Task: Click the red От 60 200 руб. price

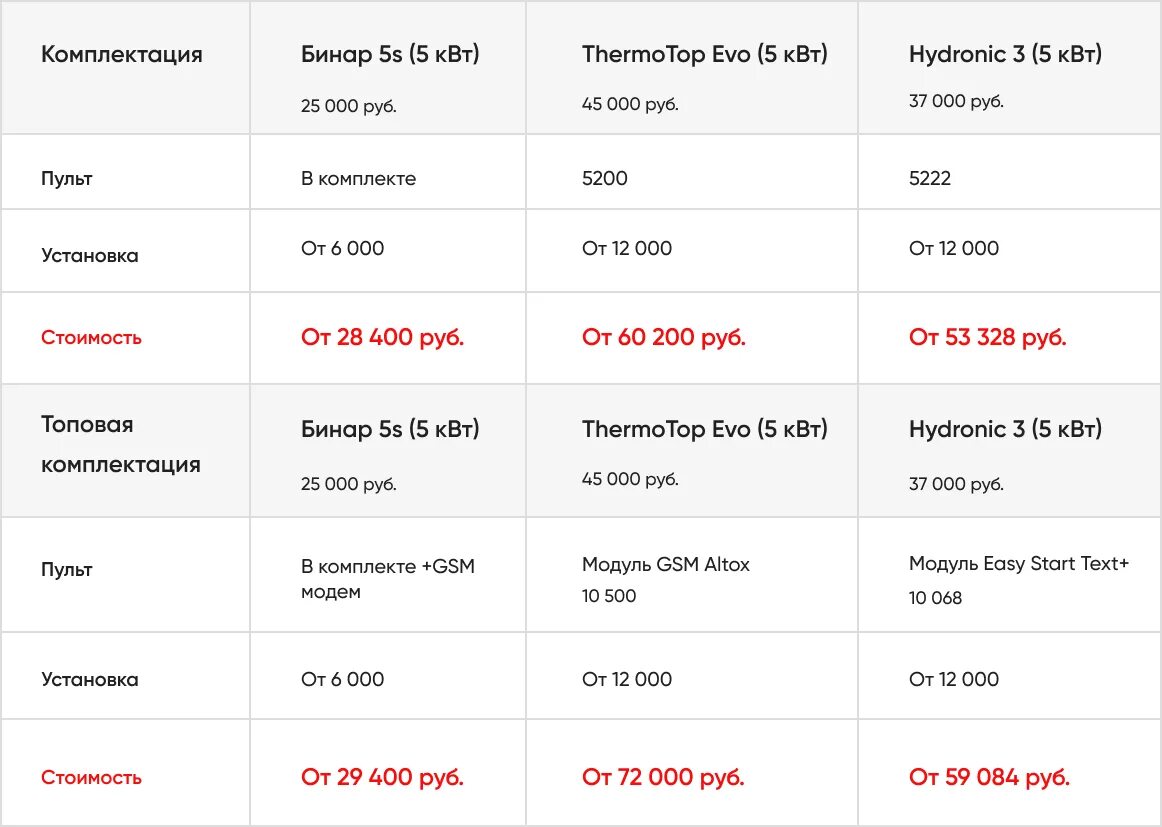Action: (664, 337)
